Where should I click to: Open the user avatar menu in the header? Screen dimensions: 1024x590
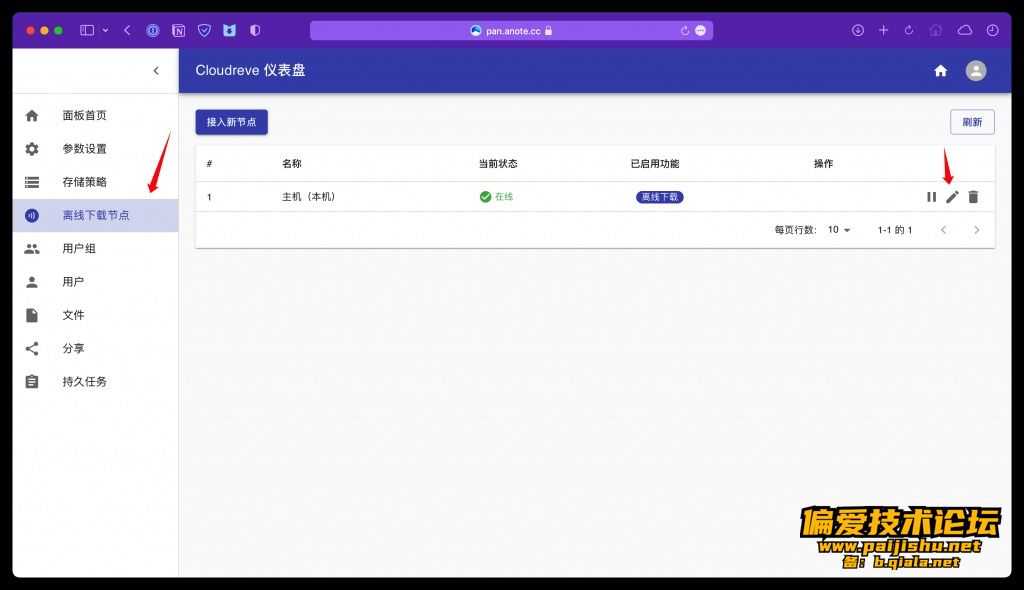(x=976, y=71)
